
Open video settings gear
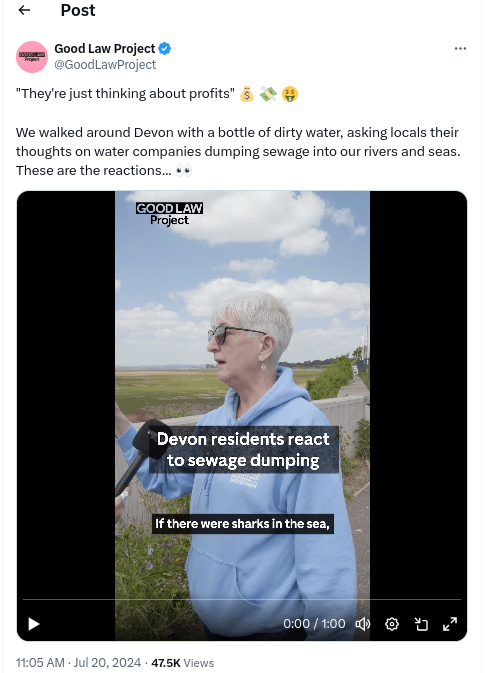(391, 624)
